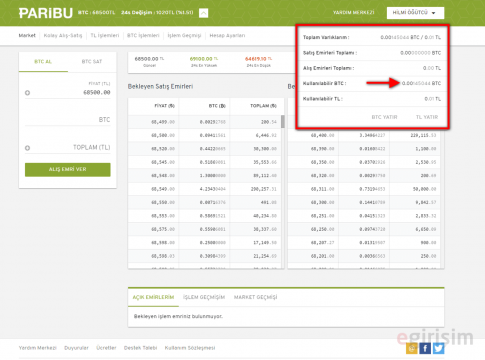
Task: Open the Market Geçmişi tab
Action: tap(255, 297)
